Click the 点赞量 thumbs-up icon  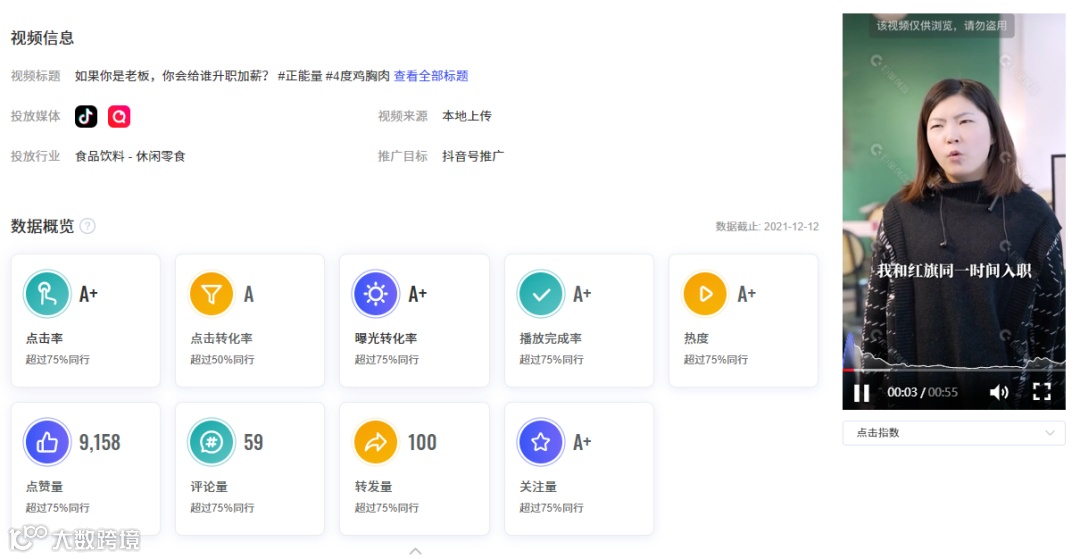(x=48, y=442)
